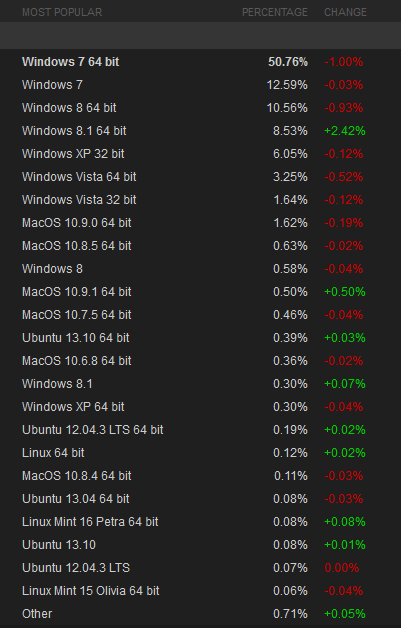
Task: Click the PERCENTAGE column header
Action: [275, 12]
